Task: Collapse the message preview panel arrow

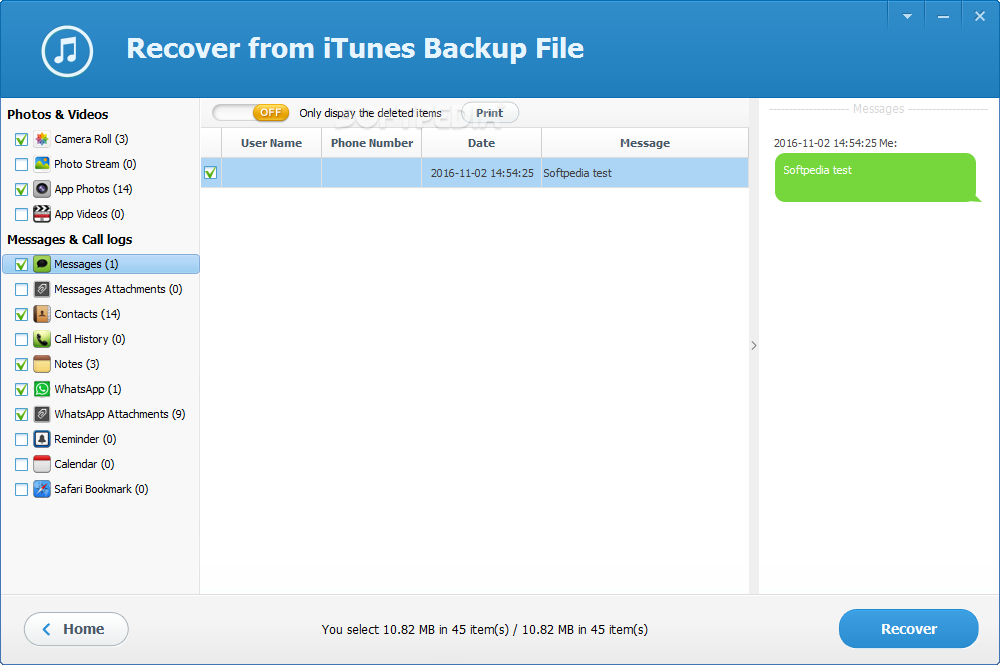Action: (x=754, y=346)
